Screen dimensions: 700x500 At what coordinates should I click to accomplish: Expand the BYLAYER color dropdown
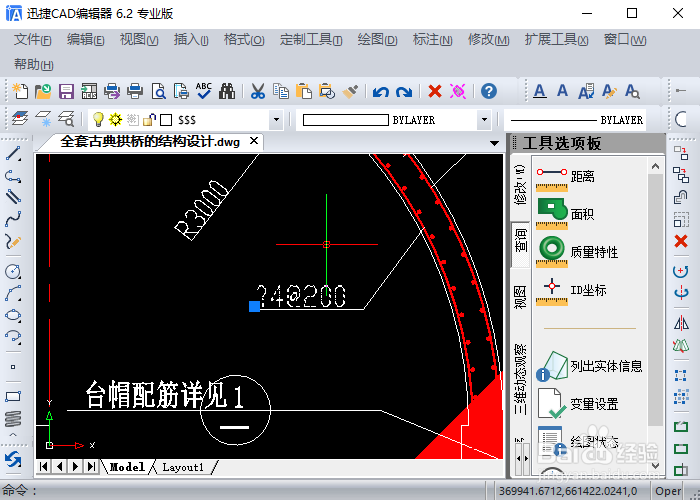tap(484, 120)
